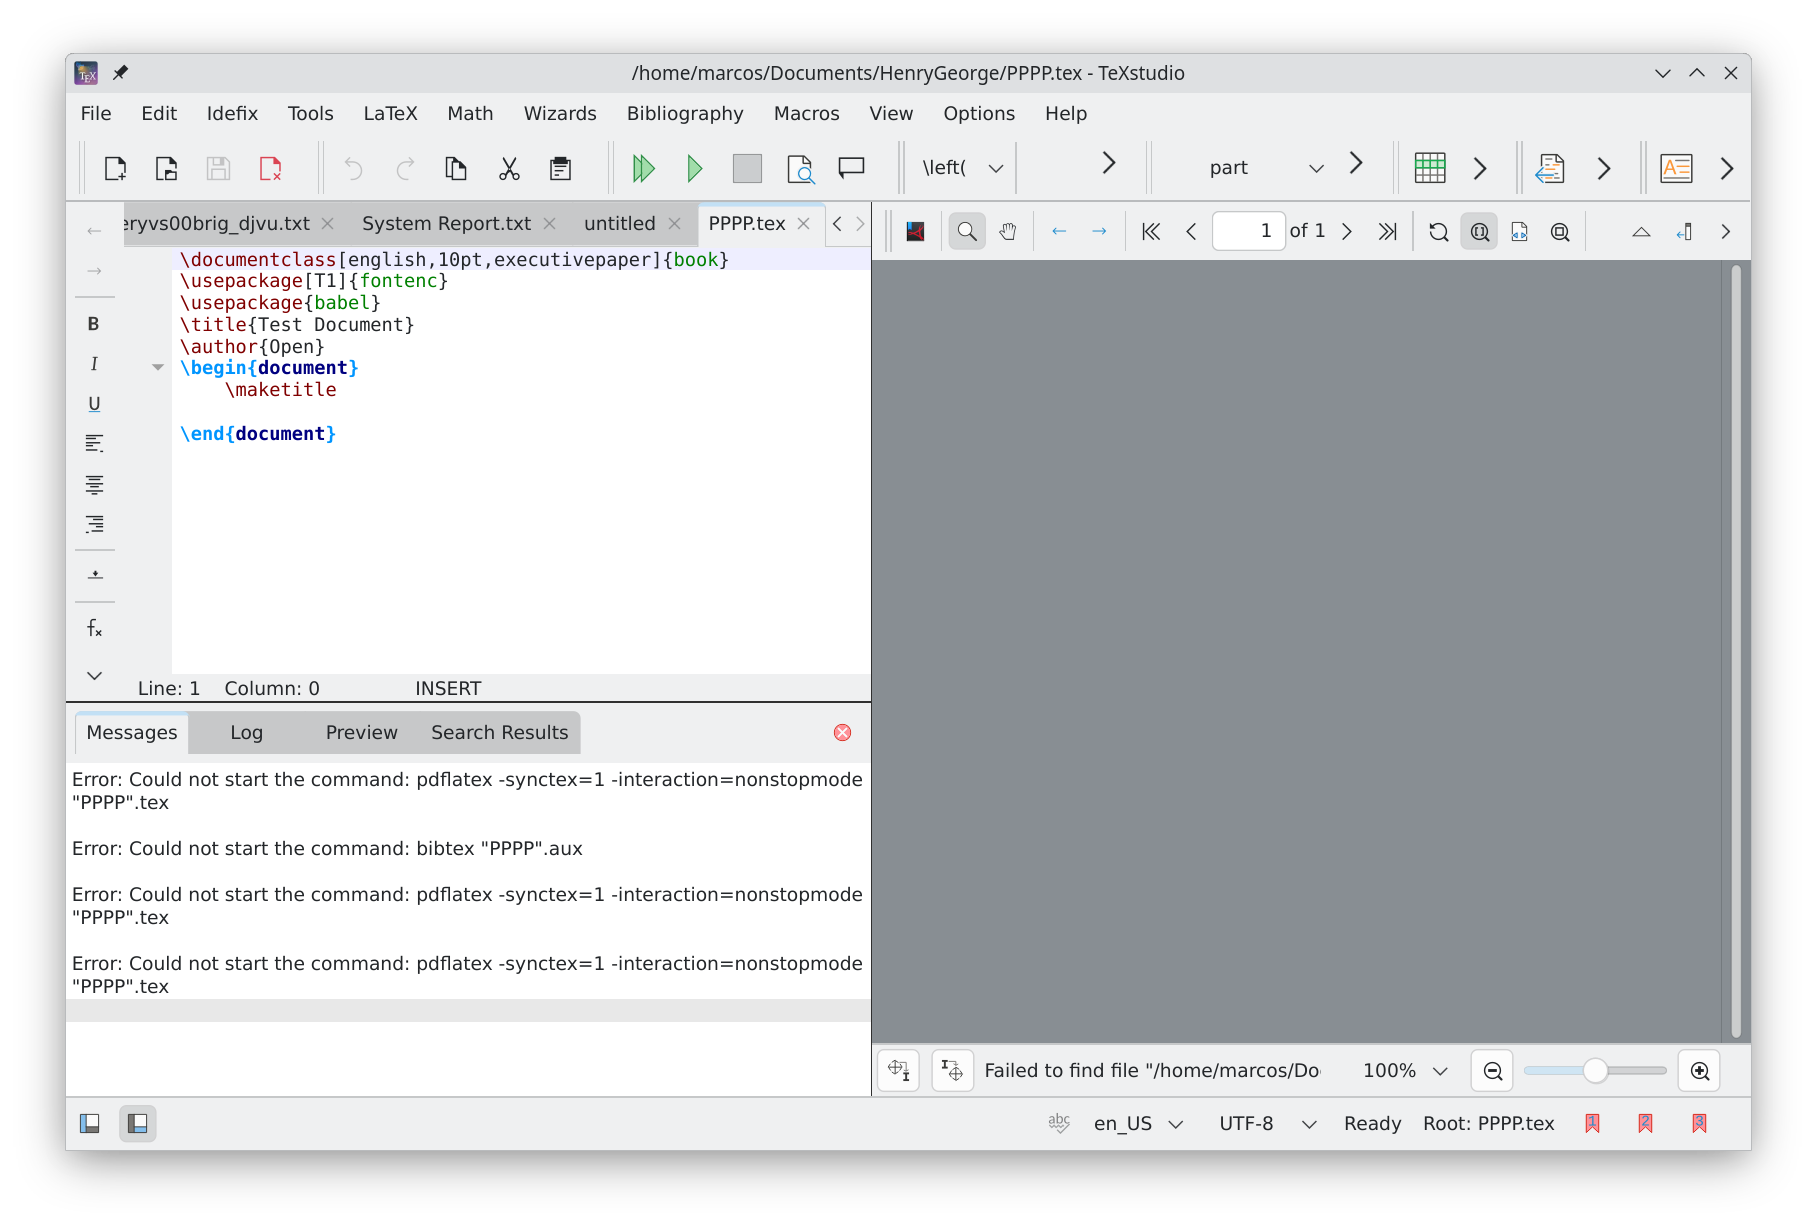
Task: Expand the overflow chevron after the part dropdown
Action: pyautogui.click(x=1356, y=163)
